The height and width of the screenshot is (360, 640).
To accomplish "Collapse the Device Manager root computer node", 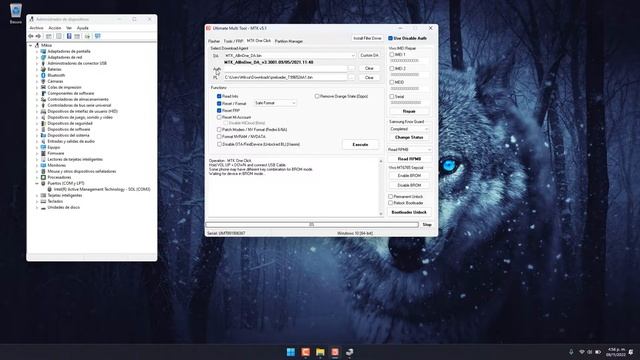I will [31, 45].
